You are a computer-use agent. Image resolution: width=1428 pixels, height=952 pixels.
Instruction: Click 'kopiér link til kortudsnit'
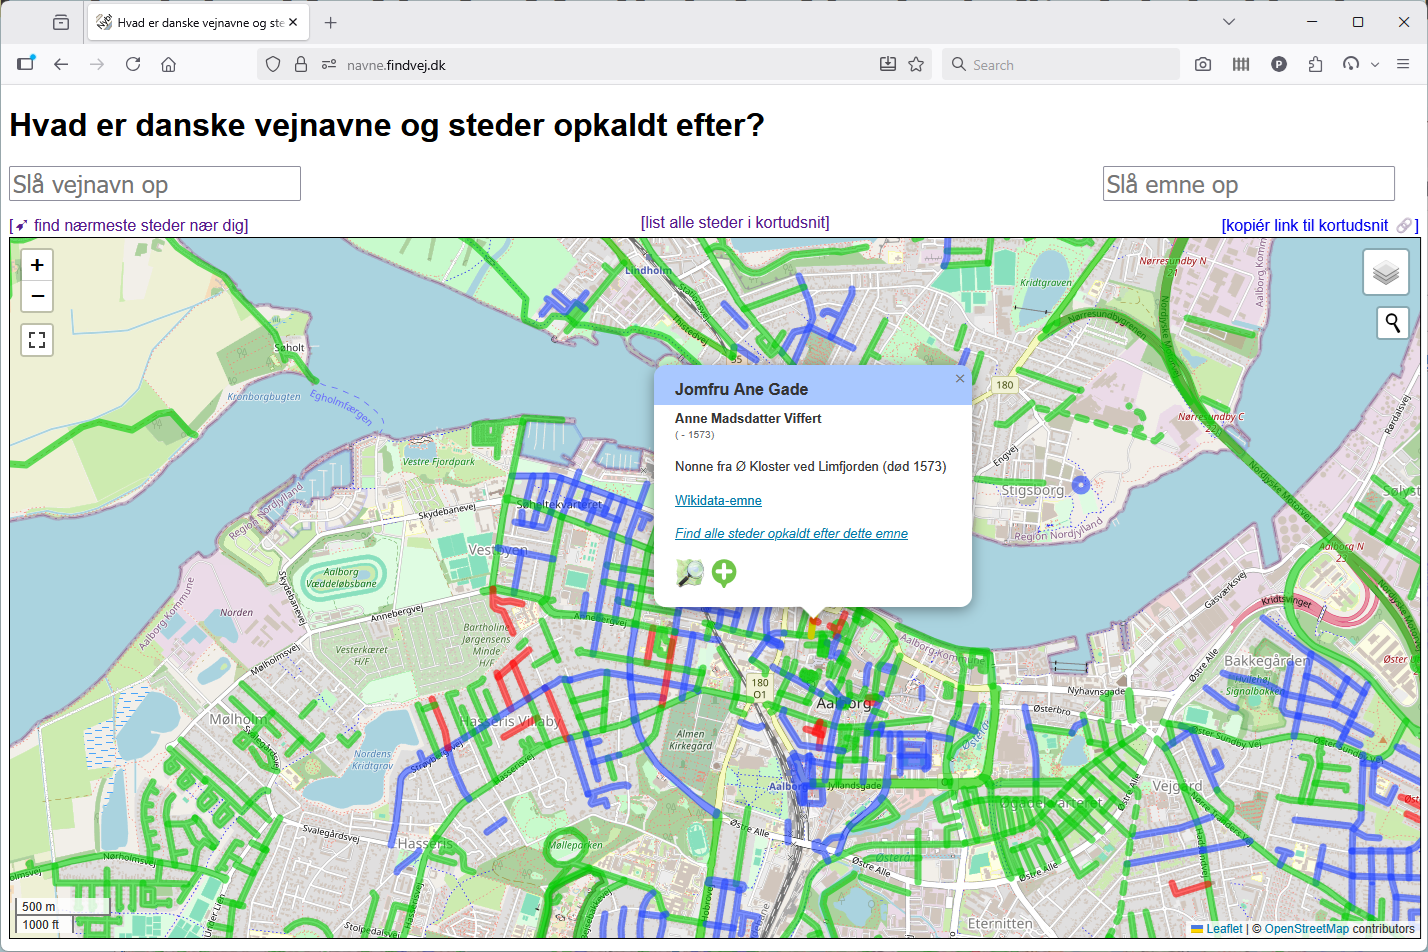[x=1305, y=226]
